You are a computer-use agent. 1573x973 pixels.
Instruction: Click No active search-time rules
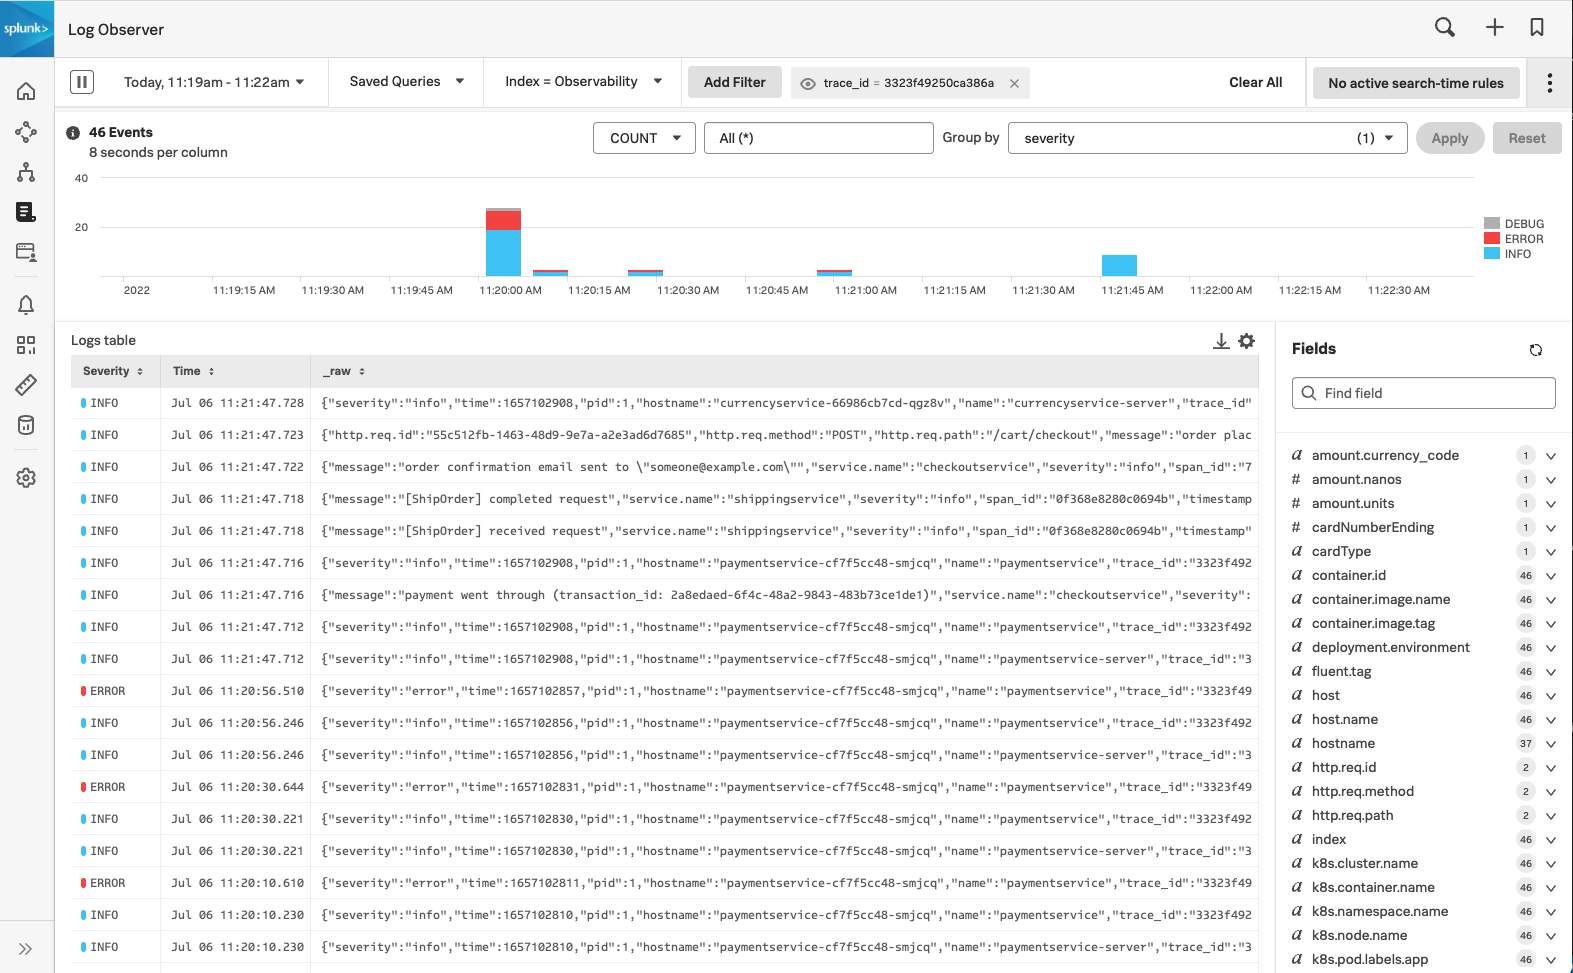[x=1416, y=83]
